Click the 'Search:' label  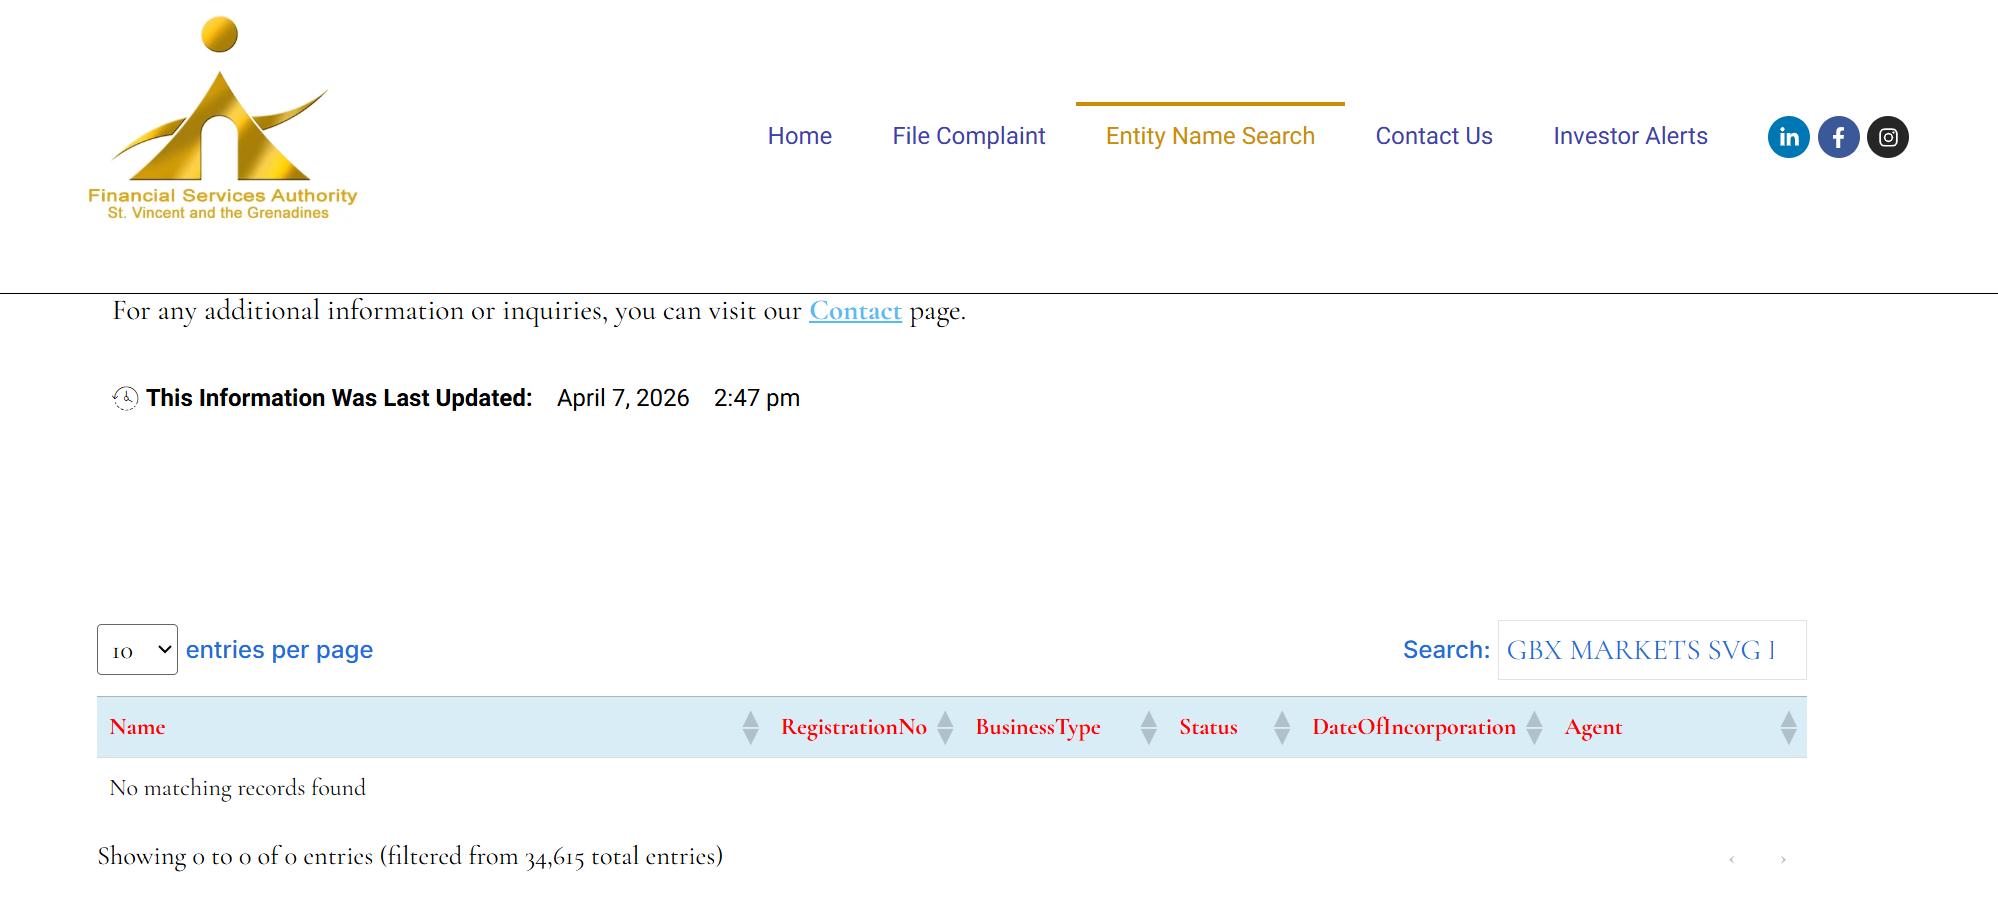click(x=1446, y=650)
